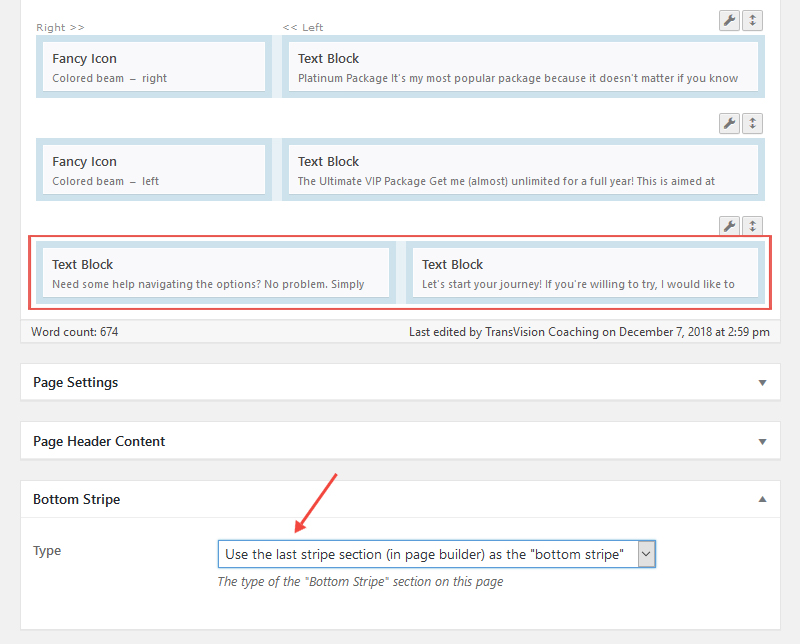Open the Bottom Stripe Type dropdown
Image resolution: width=800 pixels, height=644 pixels.
[437, 554]
